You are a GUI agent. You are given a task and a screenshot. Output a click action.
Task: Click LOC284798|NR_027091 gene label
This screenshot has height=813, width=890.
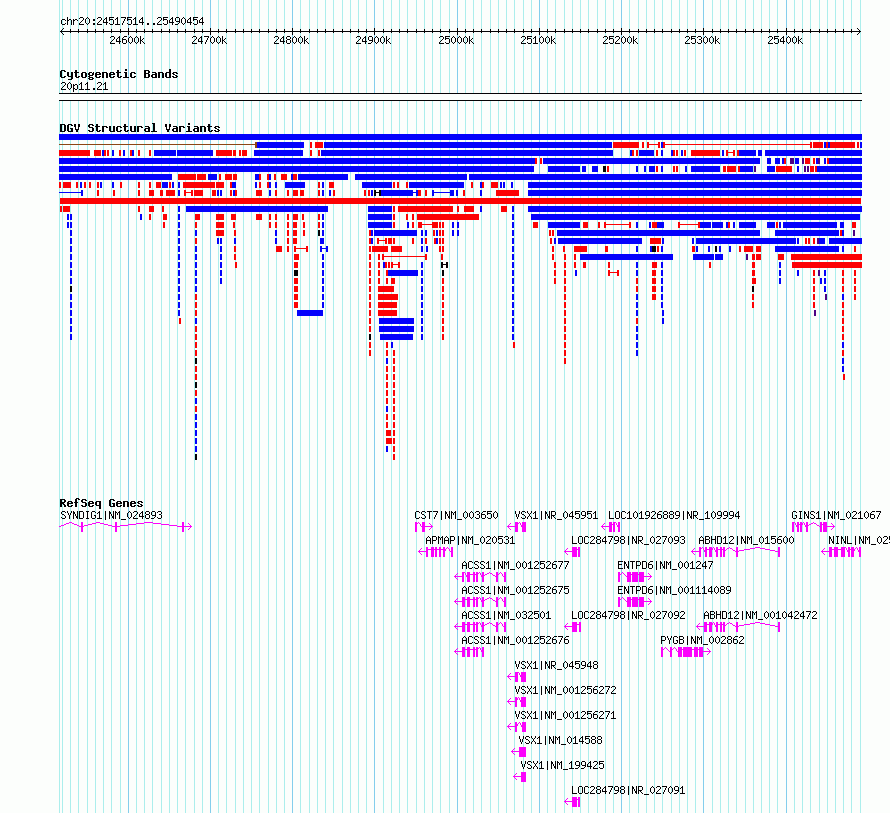pos(628,790)
